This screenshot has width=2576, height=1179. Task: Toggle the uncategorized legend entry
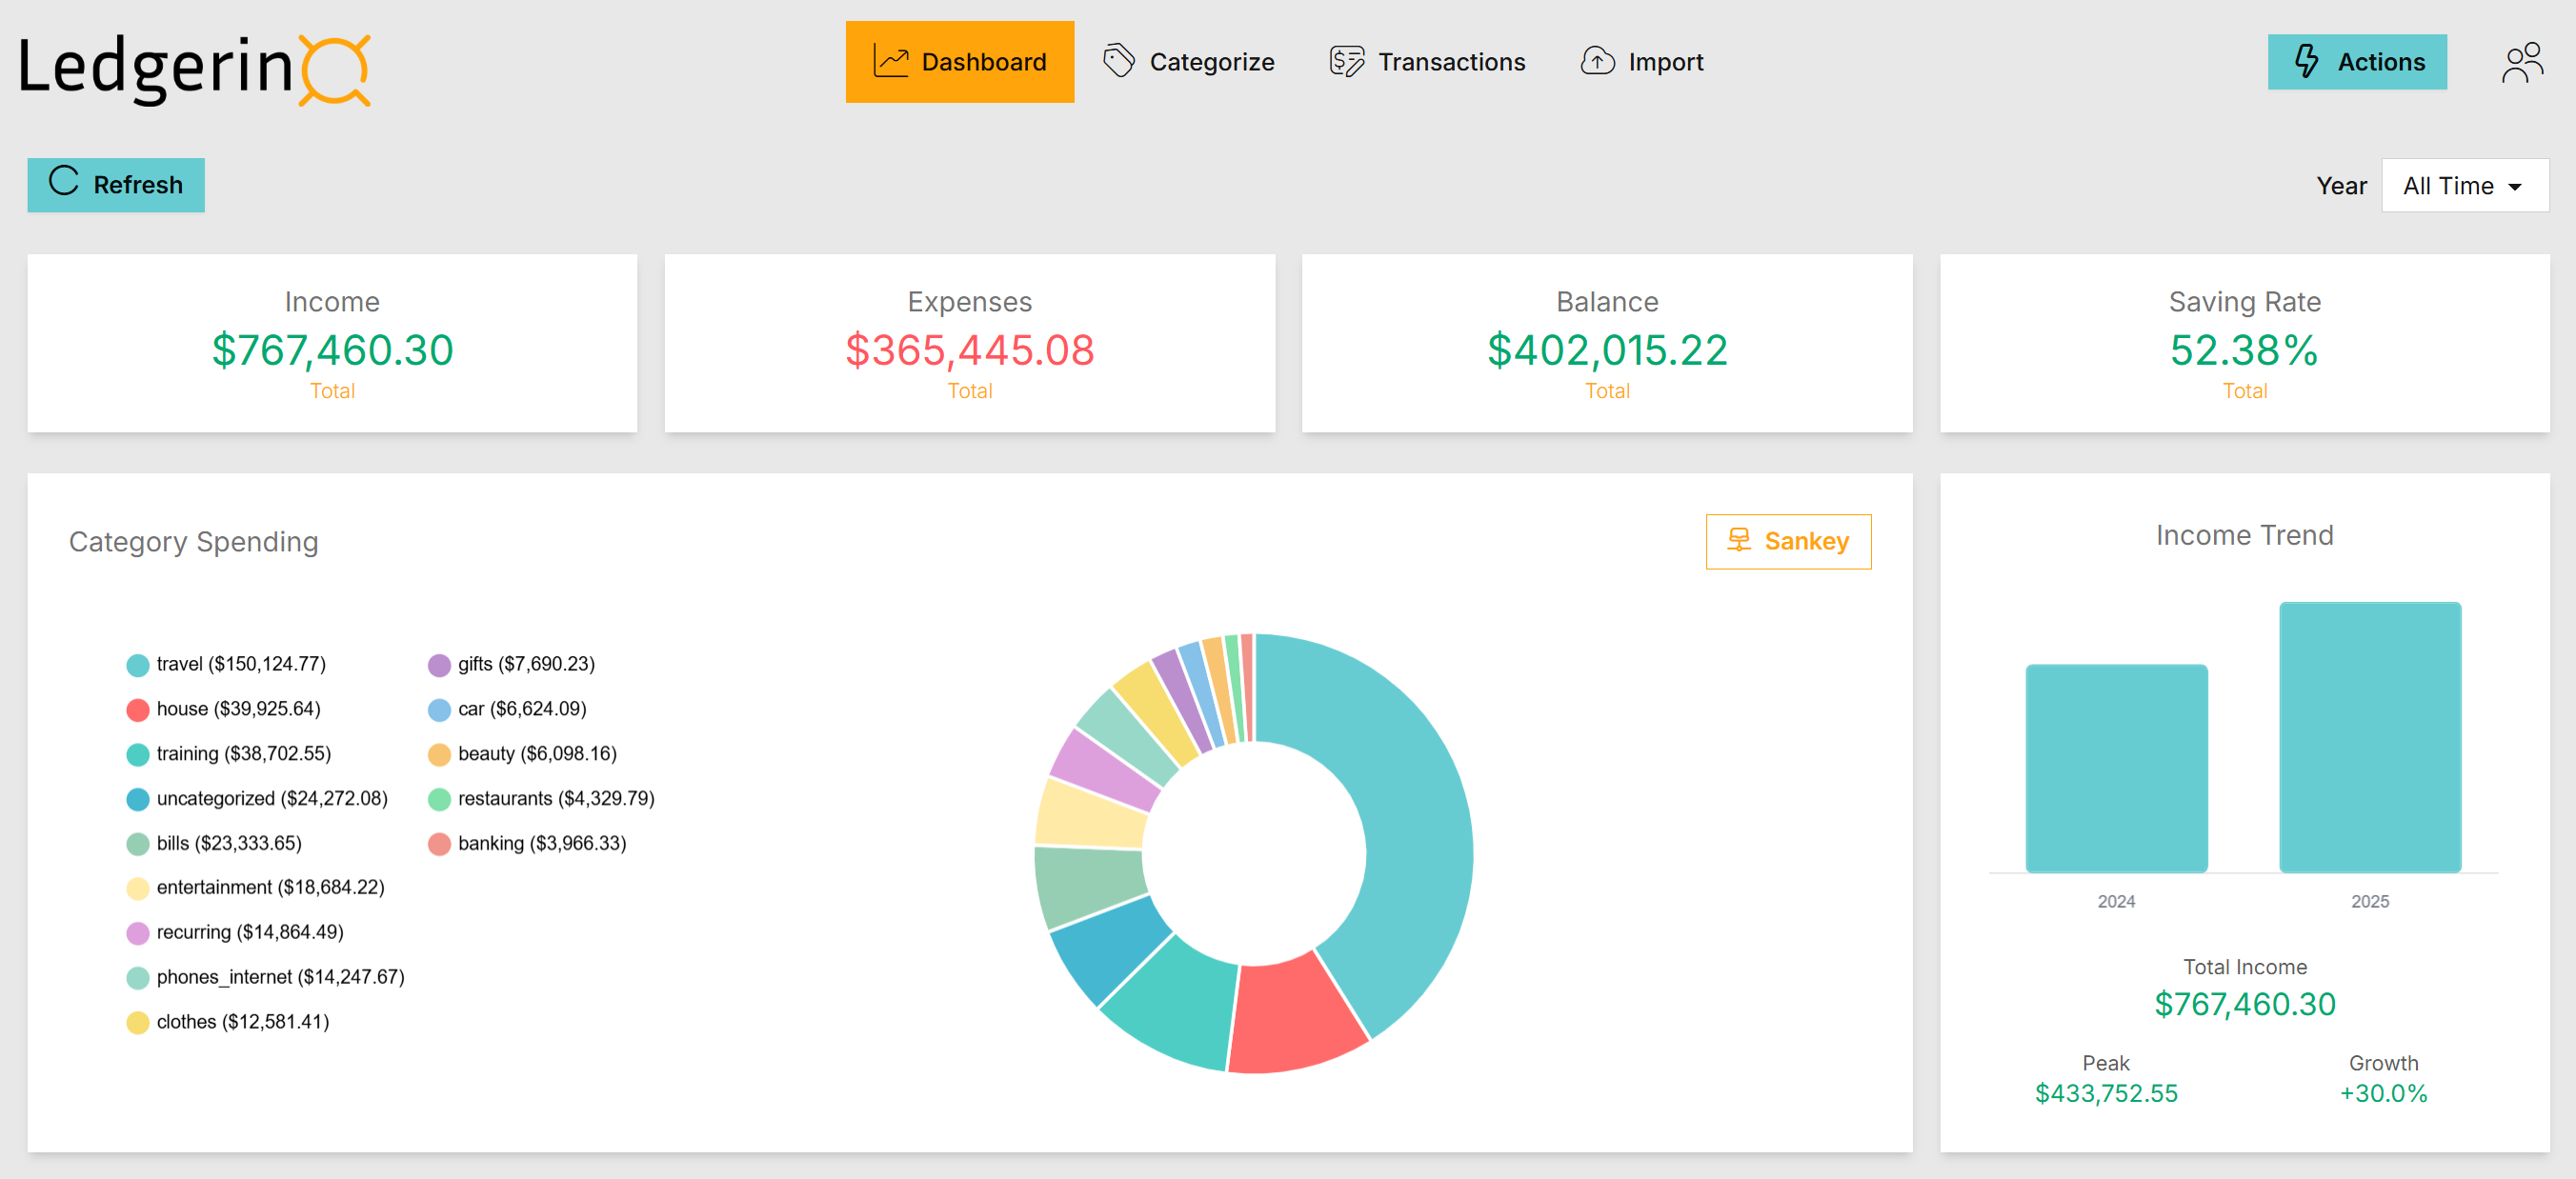click(271, 798)
